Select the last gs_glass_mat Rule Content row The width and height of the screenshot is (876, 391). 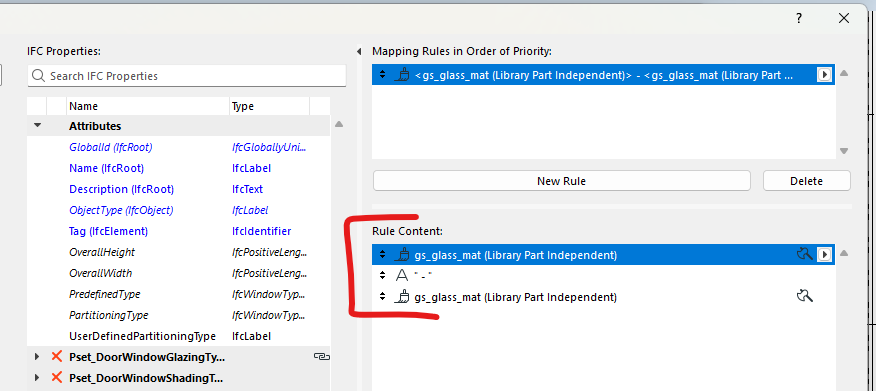coord(603,297)
